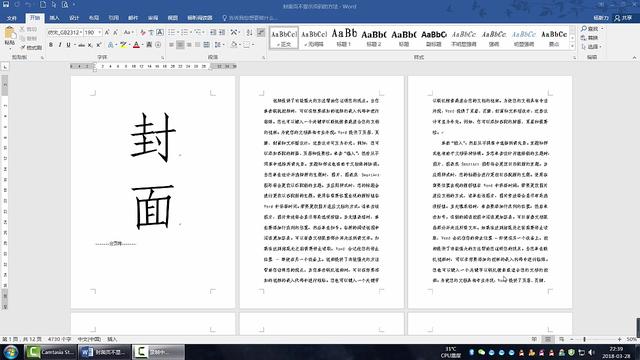Apply Italic formatting
This screenshot has height=360, width=640.
pos(60,45)
